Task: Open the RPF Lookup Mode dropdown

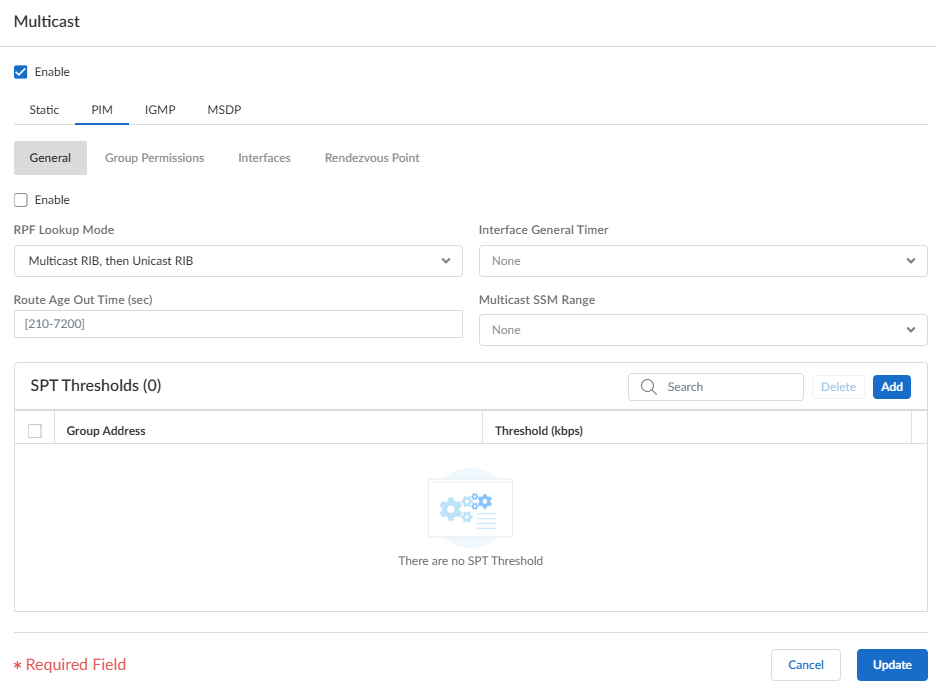Action: (238, 261)
